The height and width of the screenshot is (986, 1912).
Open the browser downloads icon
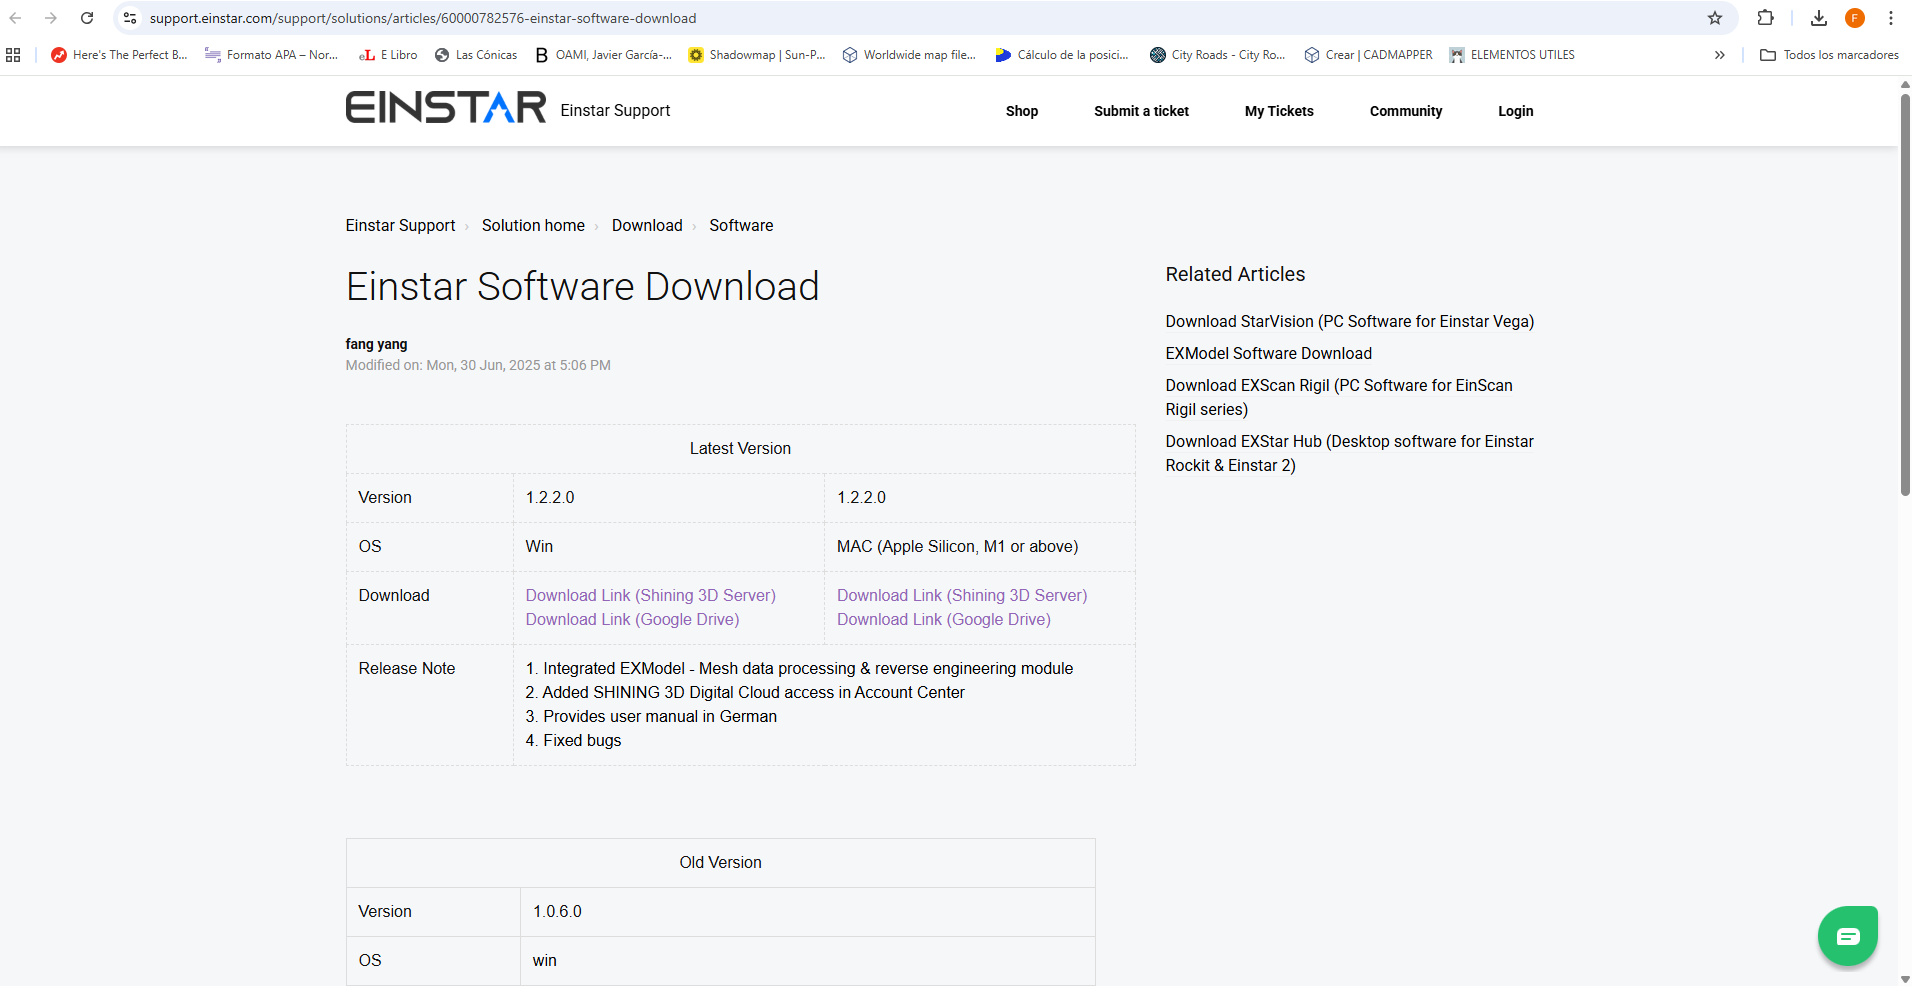[x=1819, y=18]
